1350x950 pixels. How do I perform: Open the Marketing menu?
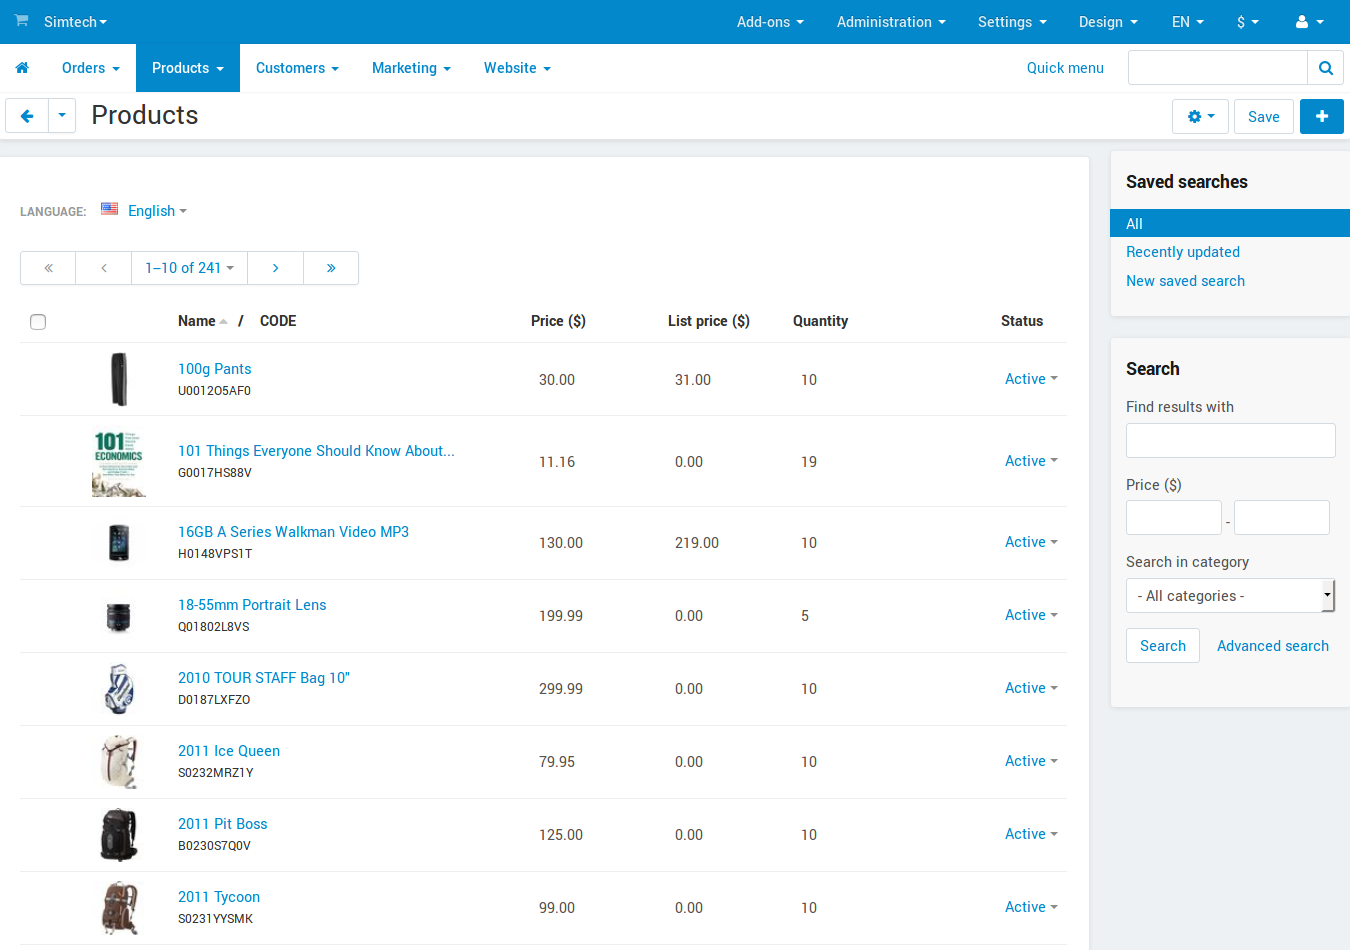tap(411, 68)
